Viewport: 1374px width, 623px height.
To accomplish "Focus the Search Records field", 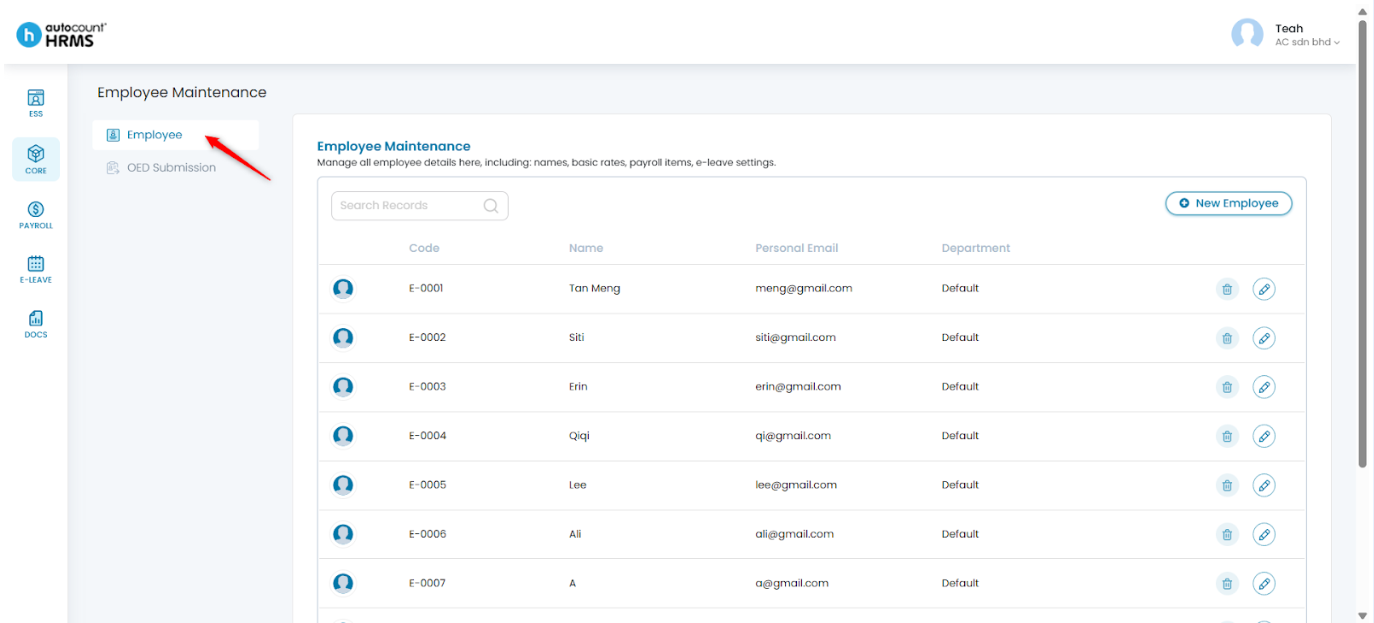I will [419, 205].
